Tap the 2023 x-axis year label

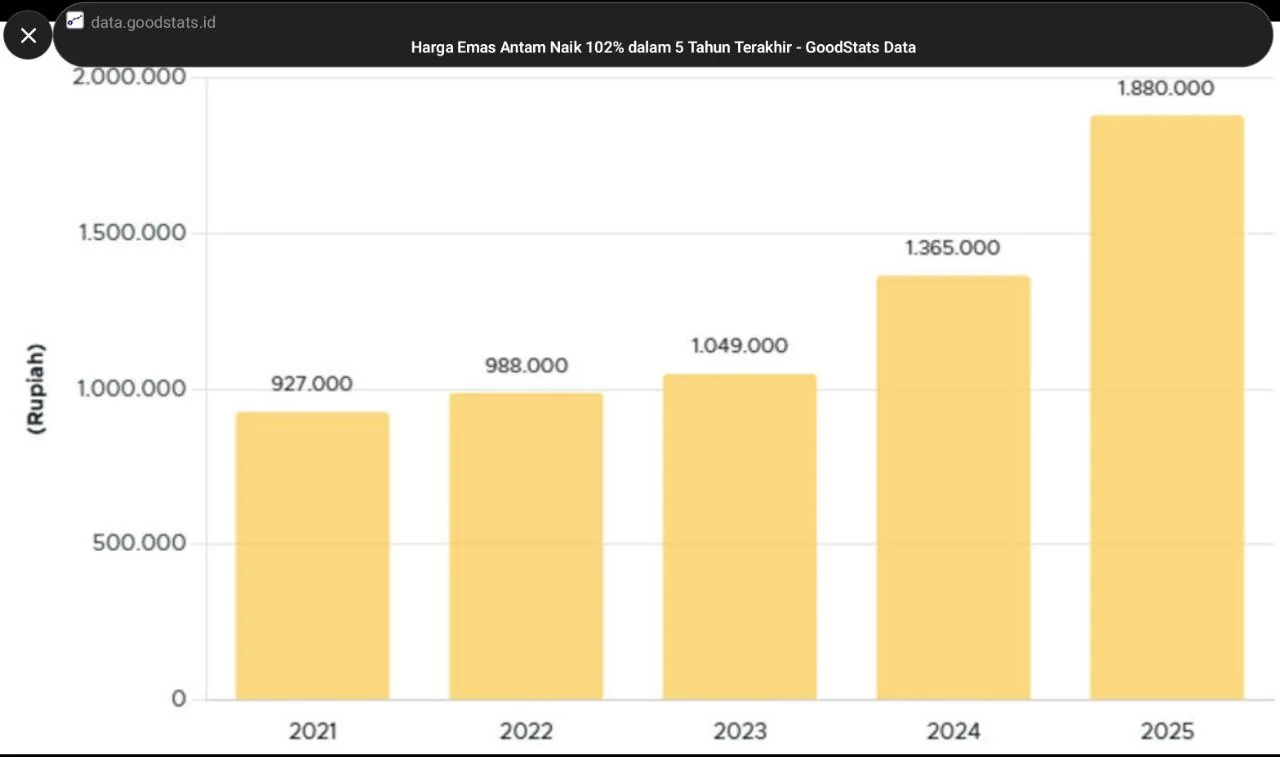pyautogui.click(x=740, y=732)
